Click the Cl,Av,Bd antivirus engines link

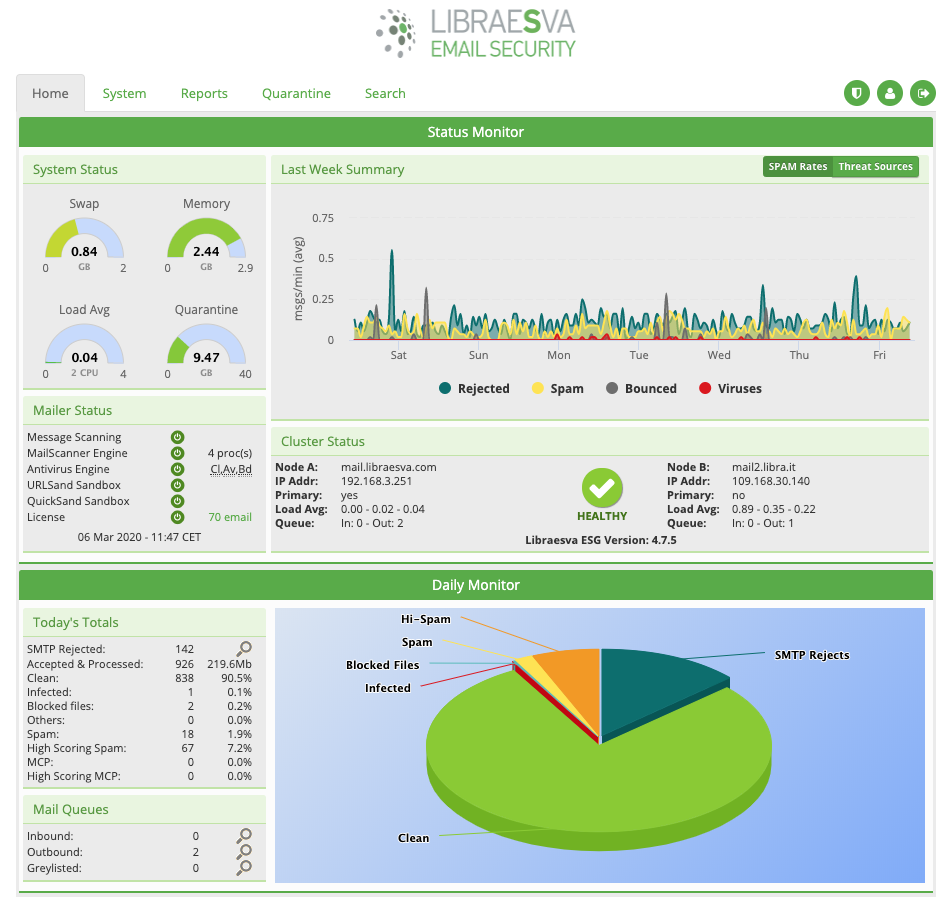tap(231, 469)
